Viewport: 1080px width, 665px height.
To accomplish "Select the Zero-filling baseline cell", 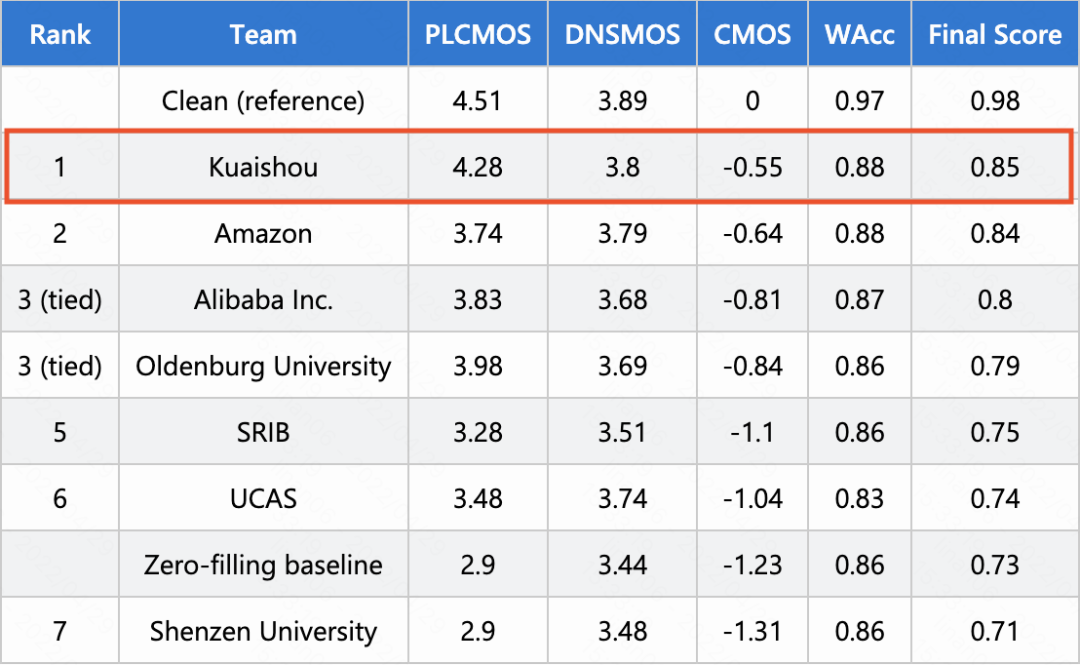I will click(x=263, y=565).
